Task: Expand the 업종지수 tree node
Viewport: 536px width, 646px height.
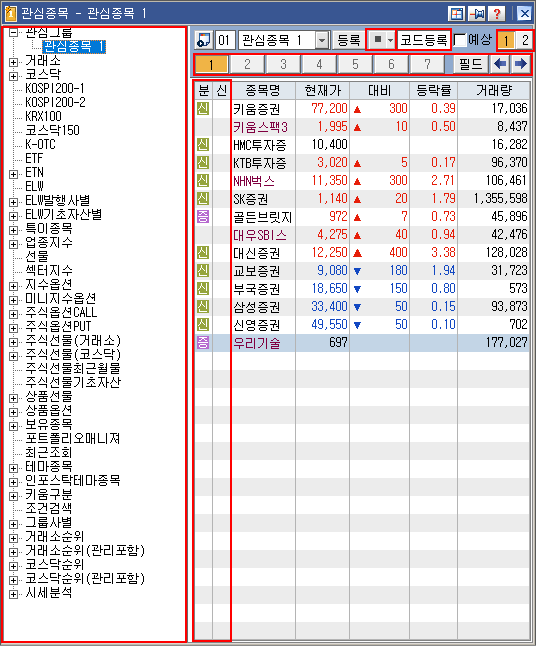Action: pos(13,244)
